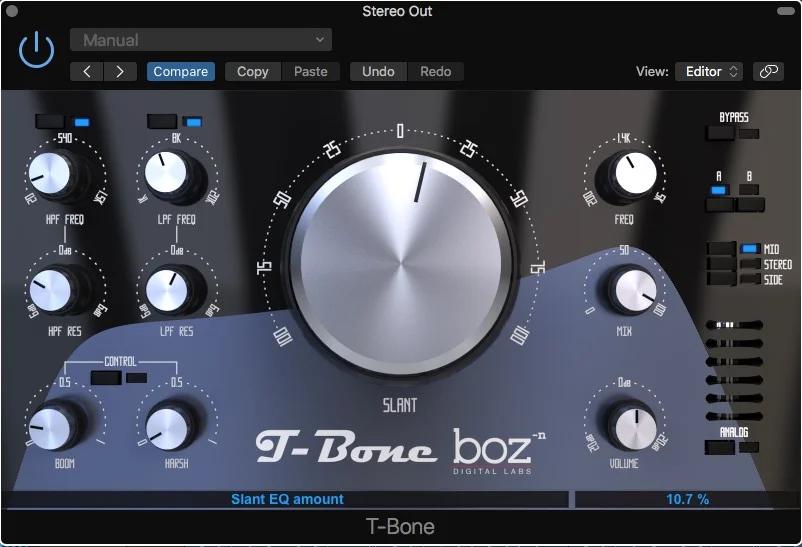Click the Redo button

pos(436,72)
